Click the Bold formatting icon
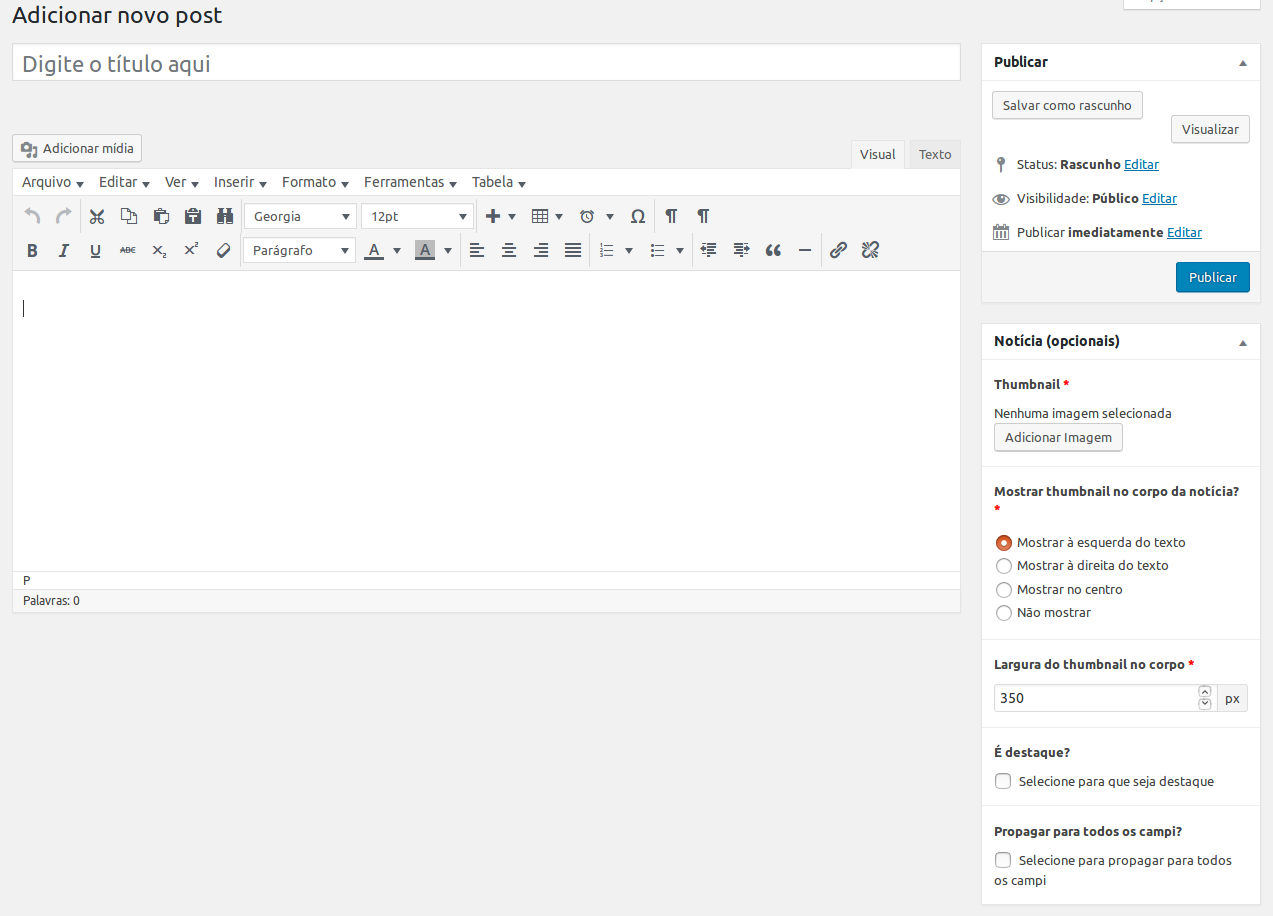This screenshot has width=1273, height=916. pyautogui.click(x=32, y=250)
